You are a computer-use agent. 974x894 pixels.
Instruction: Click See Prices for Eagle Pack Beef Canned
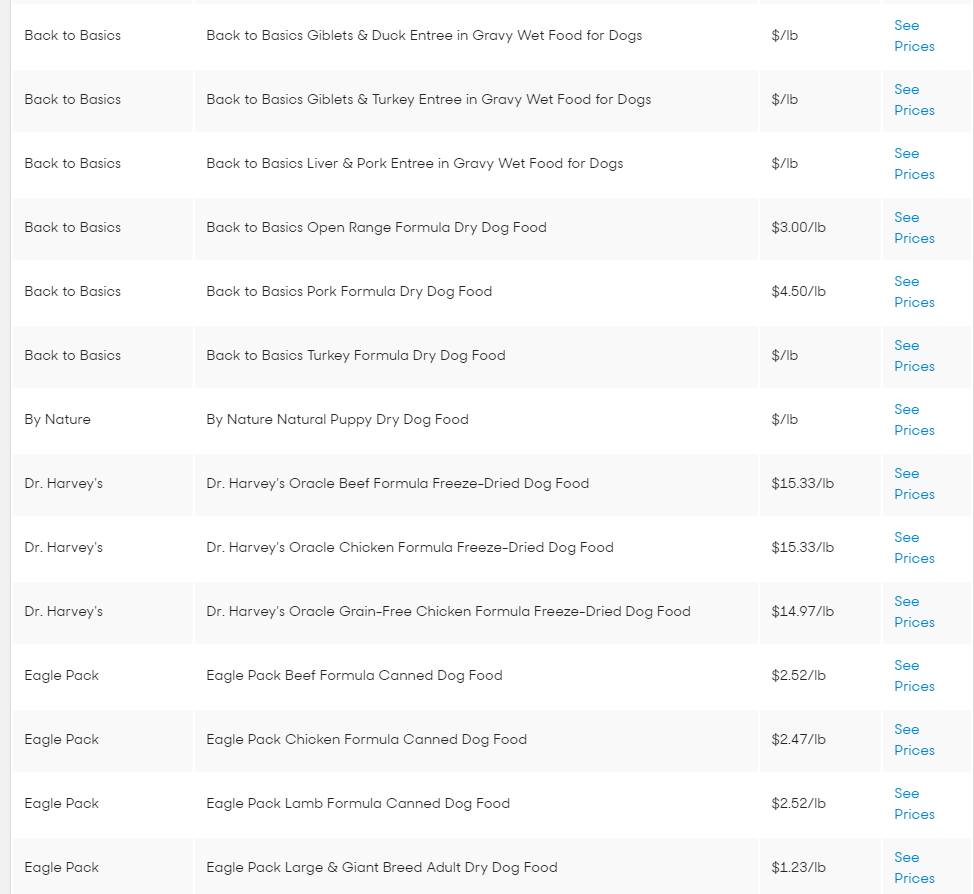coord(914,676)
